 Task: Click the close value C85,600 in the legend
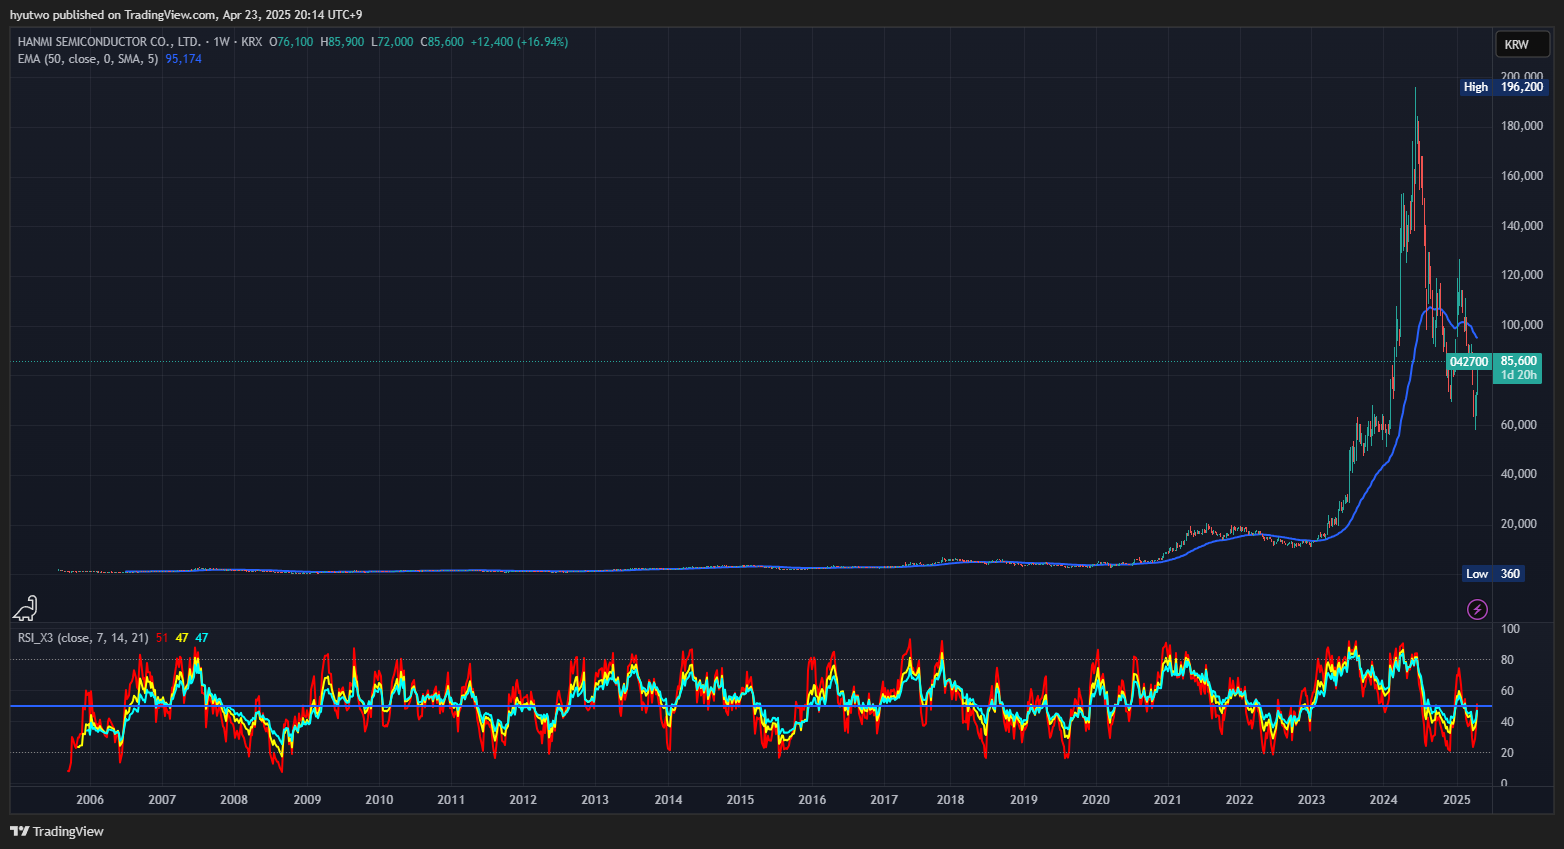click(x=442, y=42)
